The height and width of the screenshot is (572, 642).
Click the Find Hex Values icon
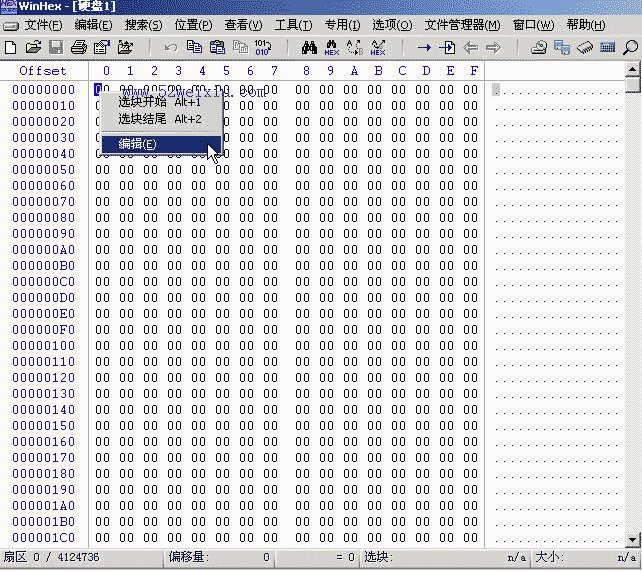[332, 47]
